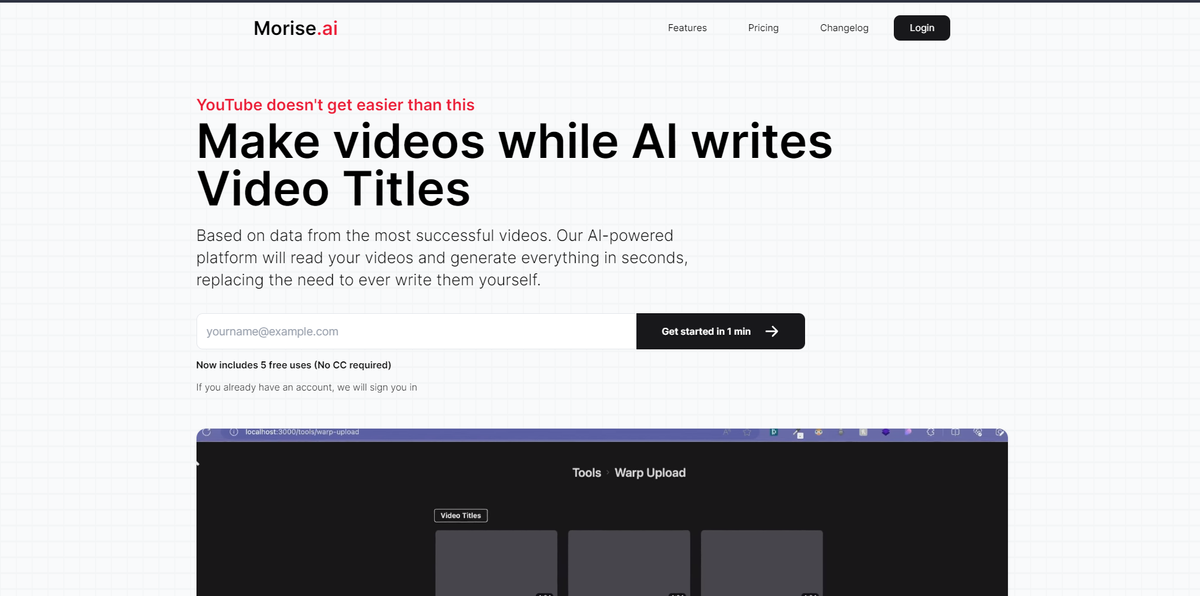Viewport: 1200px width, 596px height.
Task: Open the Features page
Action: click(x=687, y=28)
